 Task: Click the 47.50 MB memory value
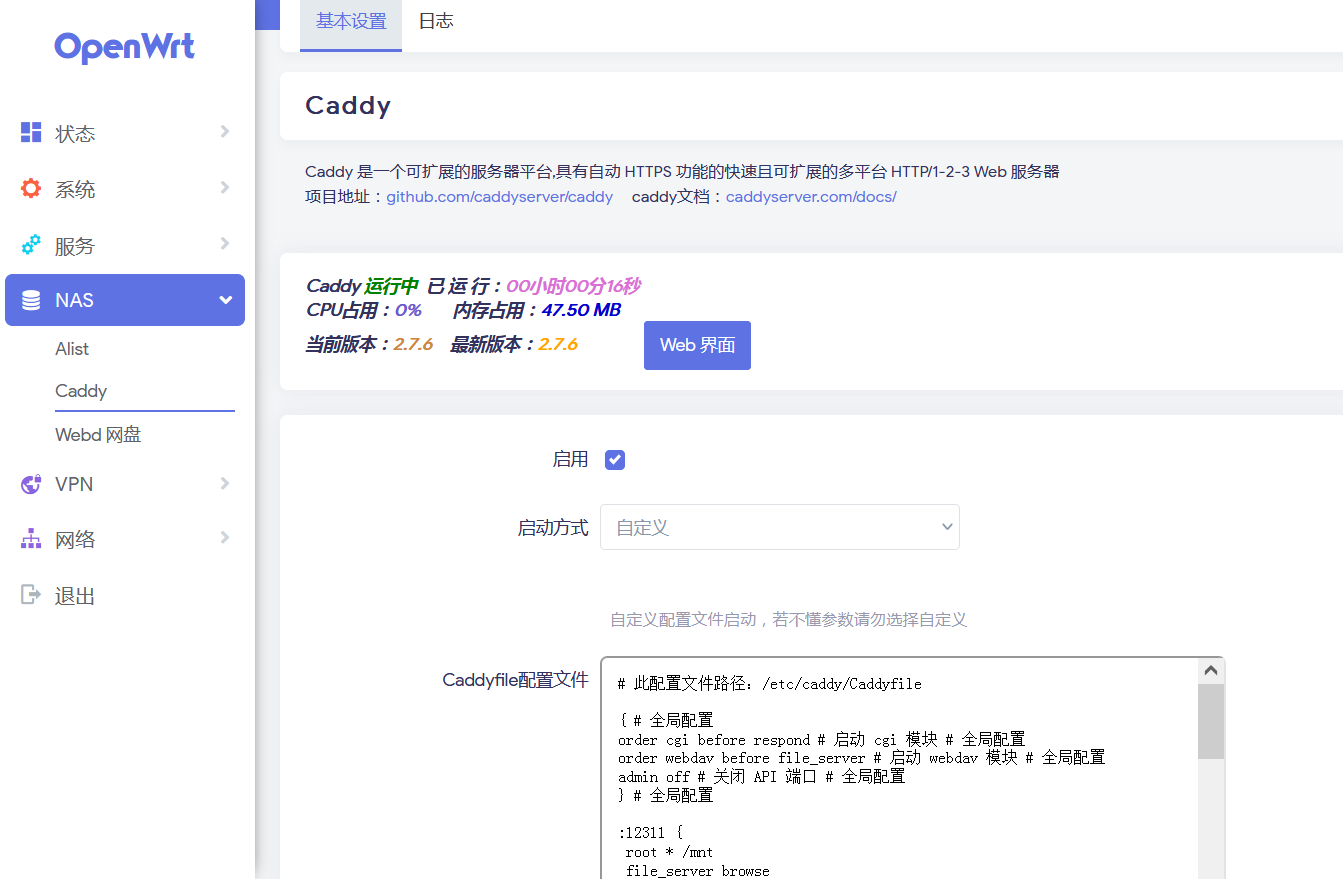point(581,310)
